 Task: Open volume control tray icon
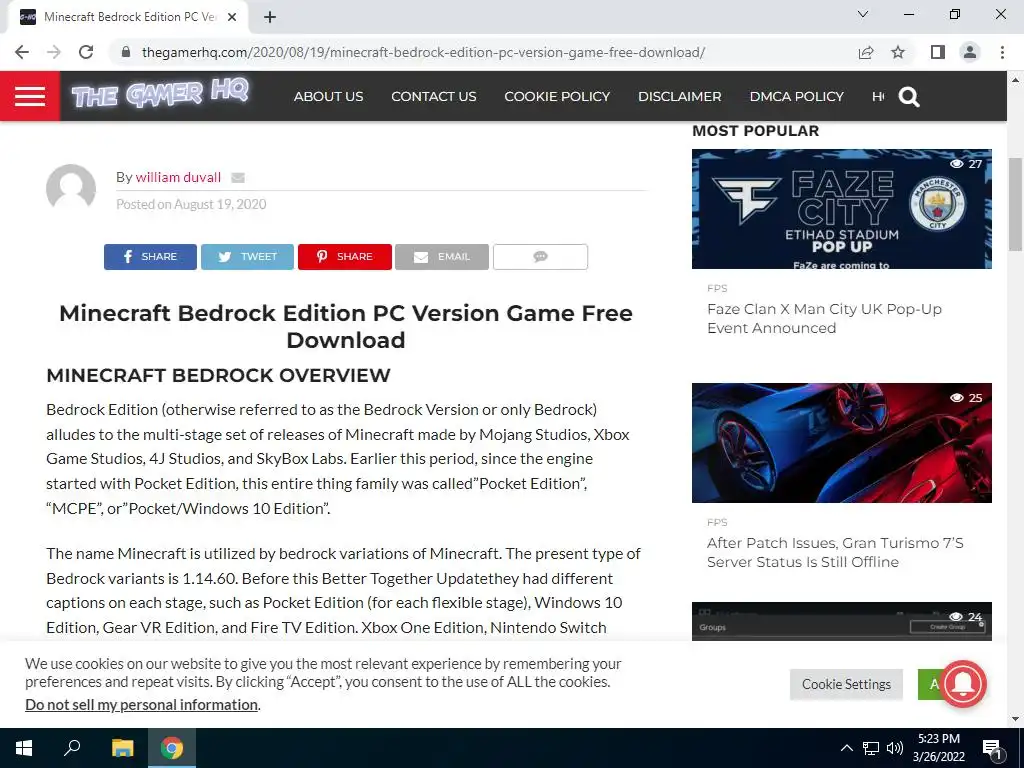(x=895, y=748)
